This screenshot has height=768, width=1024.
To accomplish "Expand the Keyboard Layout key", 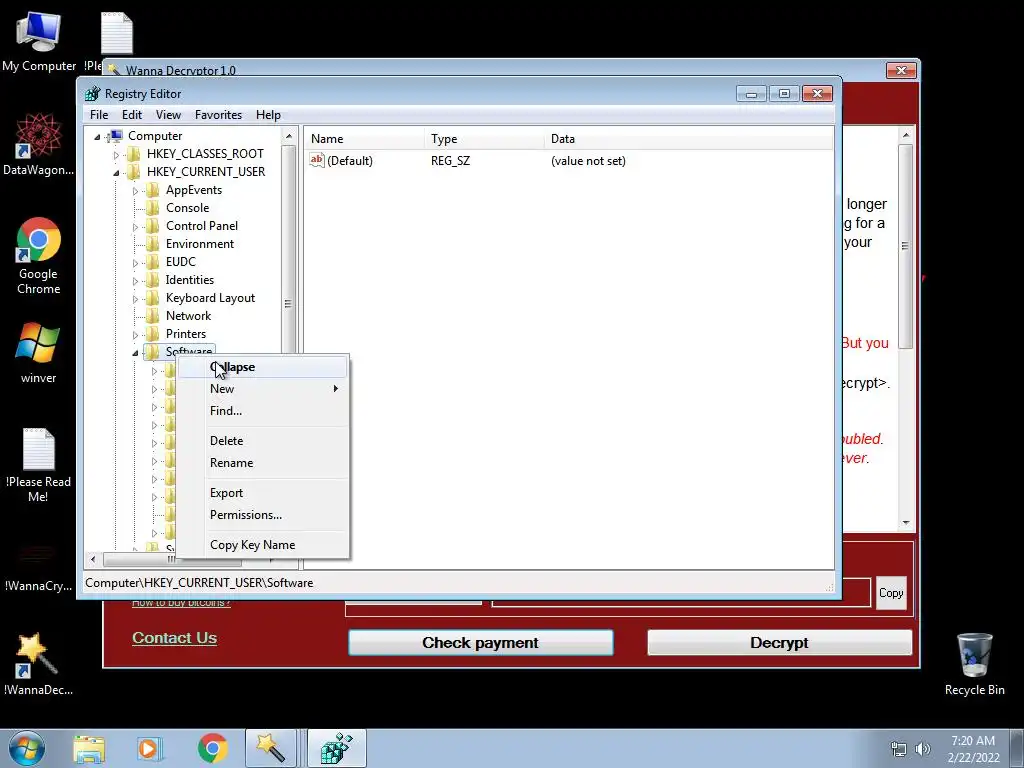I will (x=135, y=298).
